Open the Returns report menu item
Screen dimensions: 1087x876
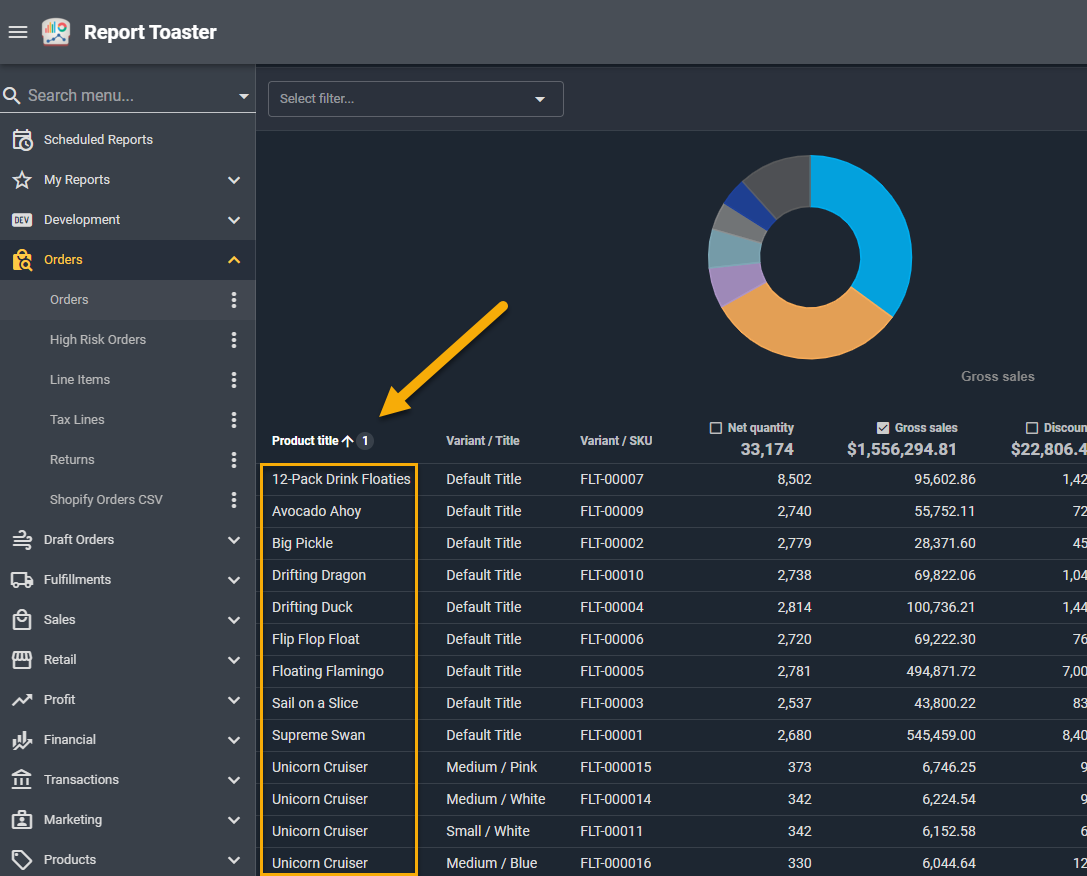tap(72, 460)
